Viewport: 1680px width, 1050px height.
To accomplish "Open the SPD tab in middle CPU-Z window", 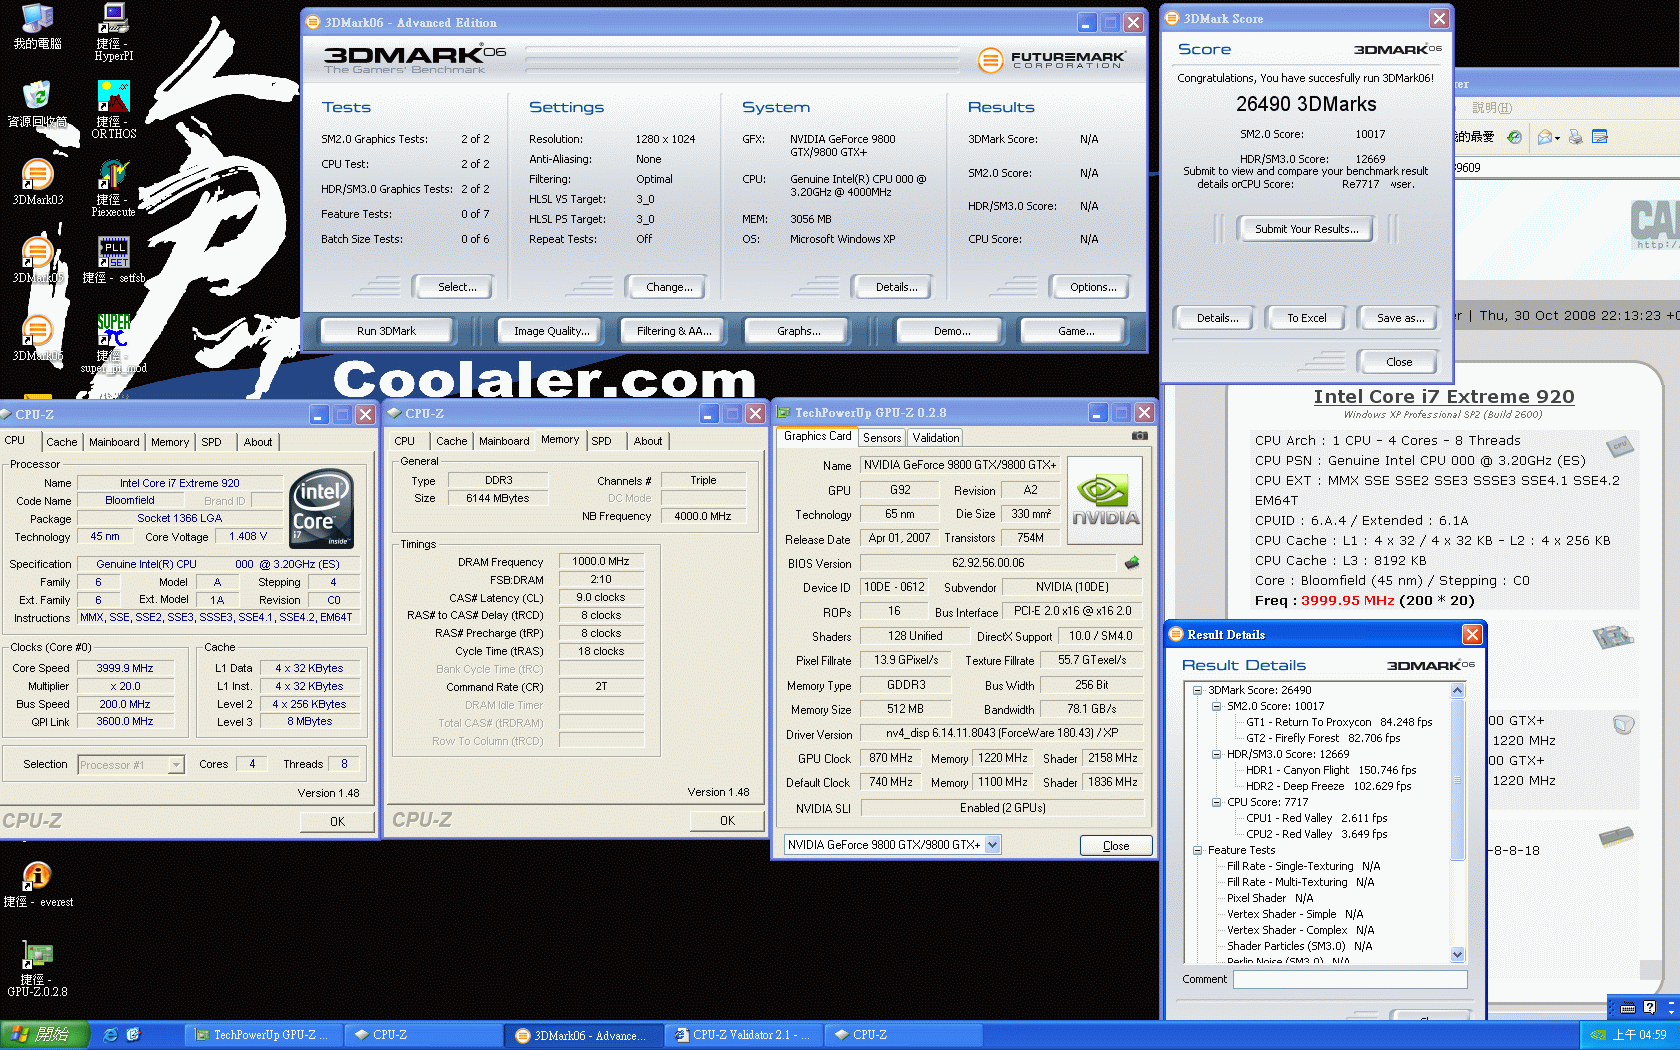I will (x=601, y=441).
